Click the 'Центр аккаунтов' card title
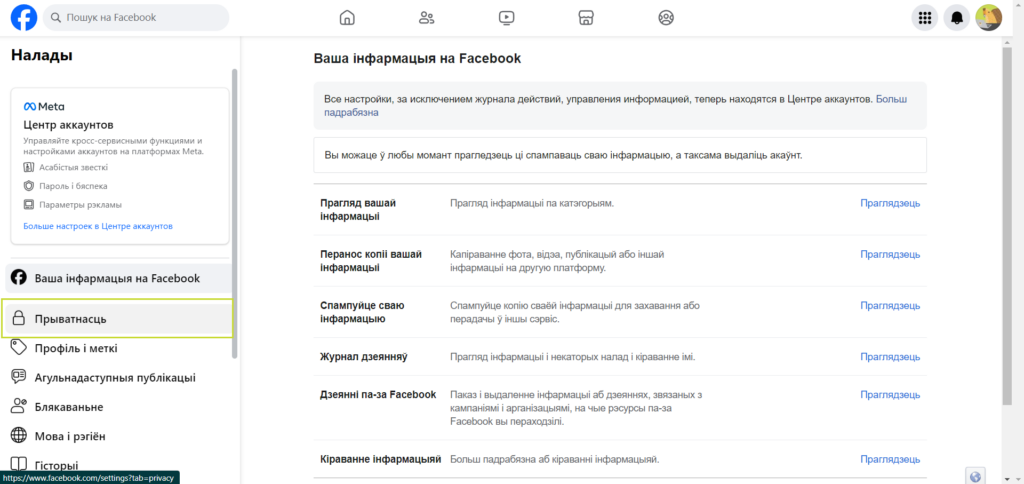The image size is (1024, 484). tap(69, 125)
